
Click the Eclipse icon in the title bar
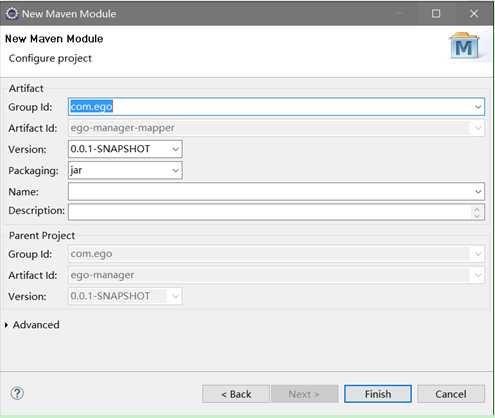[x=12, y=14]
